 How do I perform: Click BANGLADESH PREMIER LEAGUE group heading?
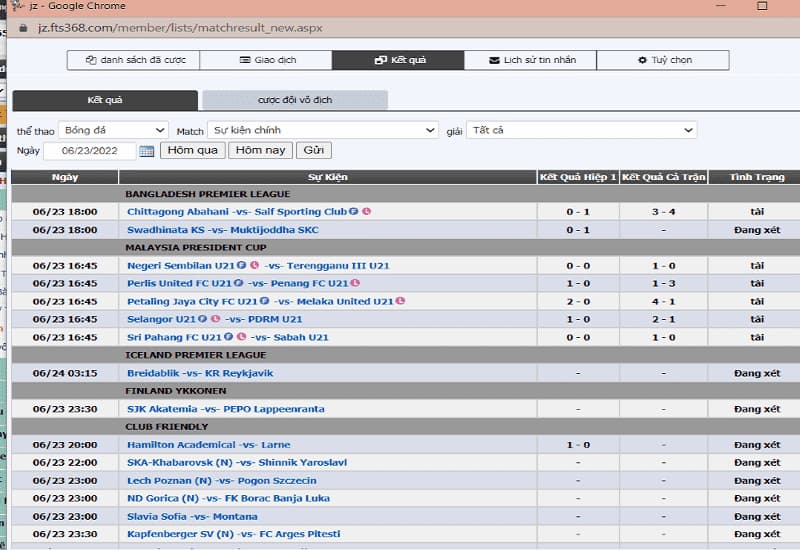[208, 194]
